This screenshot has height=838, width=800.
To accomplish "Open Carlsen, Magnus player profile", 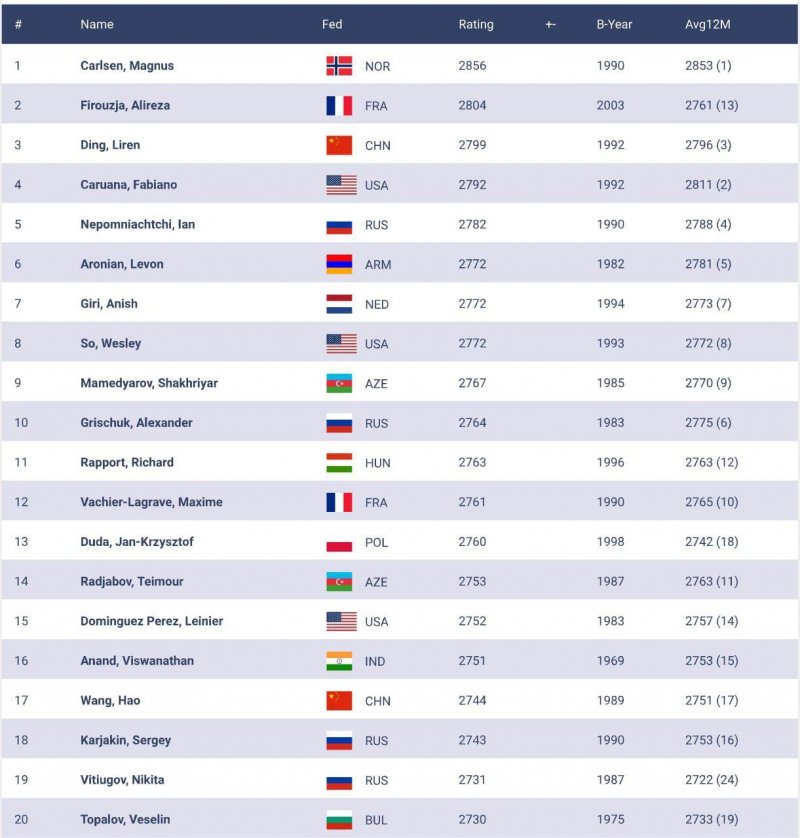I will coord(127,66).
